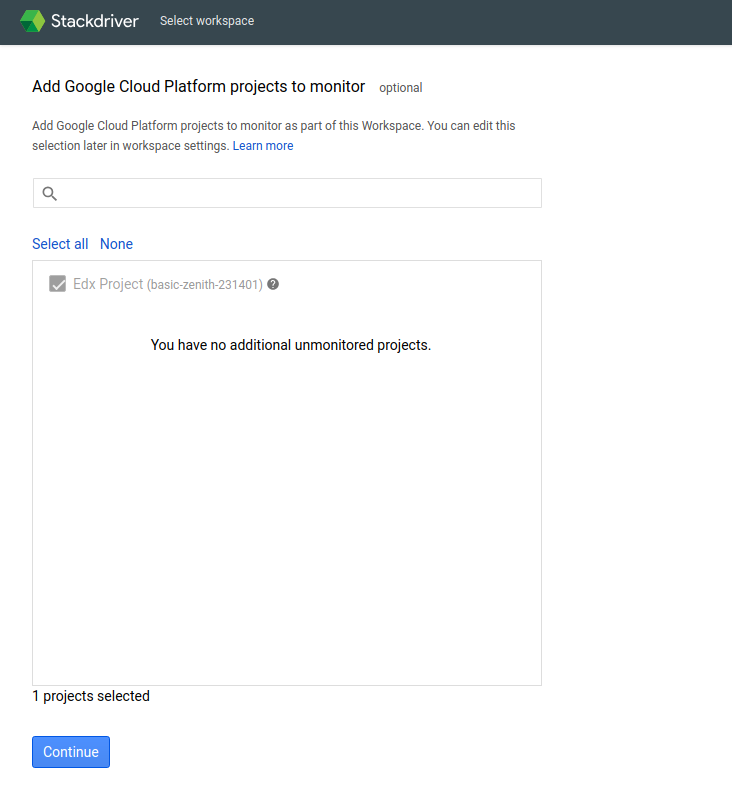The image size is (732, 810).
Task: Click empty space inside the project list panel
Action: click(x=287, y=520)
